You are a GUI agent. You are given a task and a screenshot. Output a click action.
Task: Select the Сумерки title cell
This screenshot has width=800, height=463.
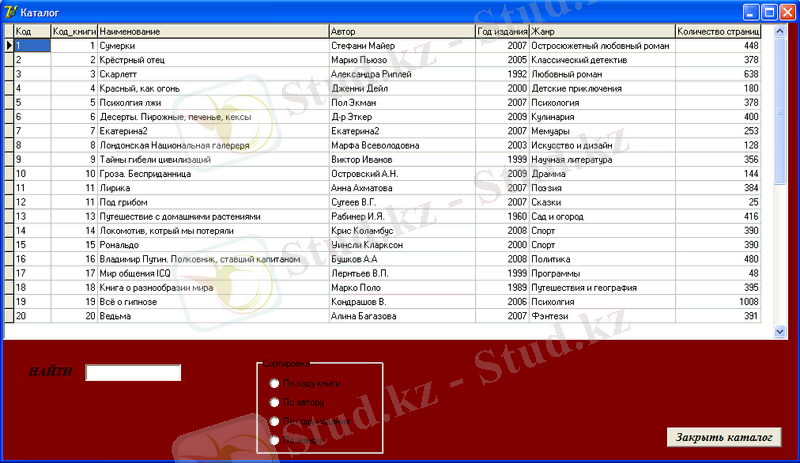213,45
